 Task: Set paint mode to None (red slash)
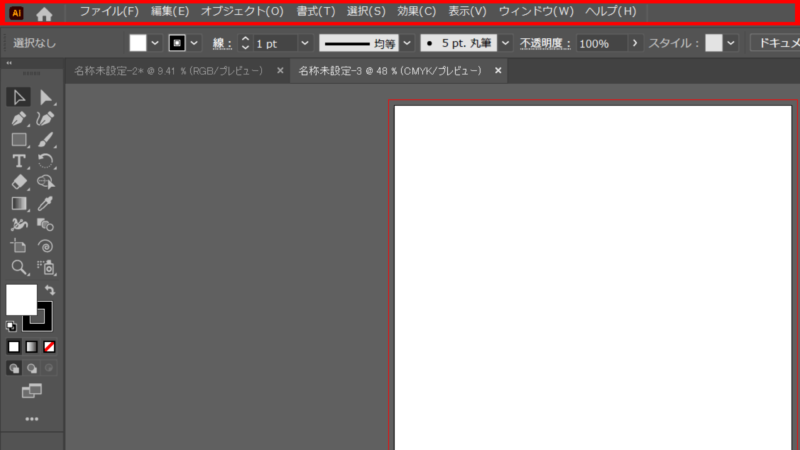[x=48, y=346]
